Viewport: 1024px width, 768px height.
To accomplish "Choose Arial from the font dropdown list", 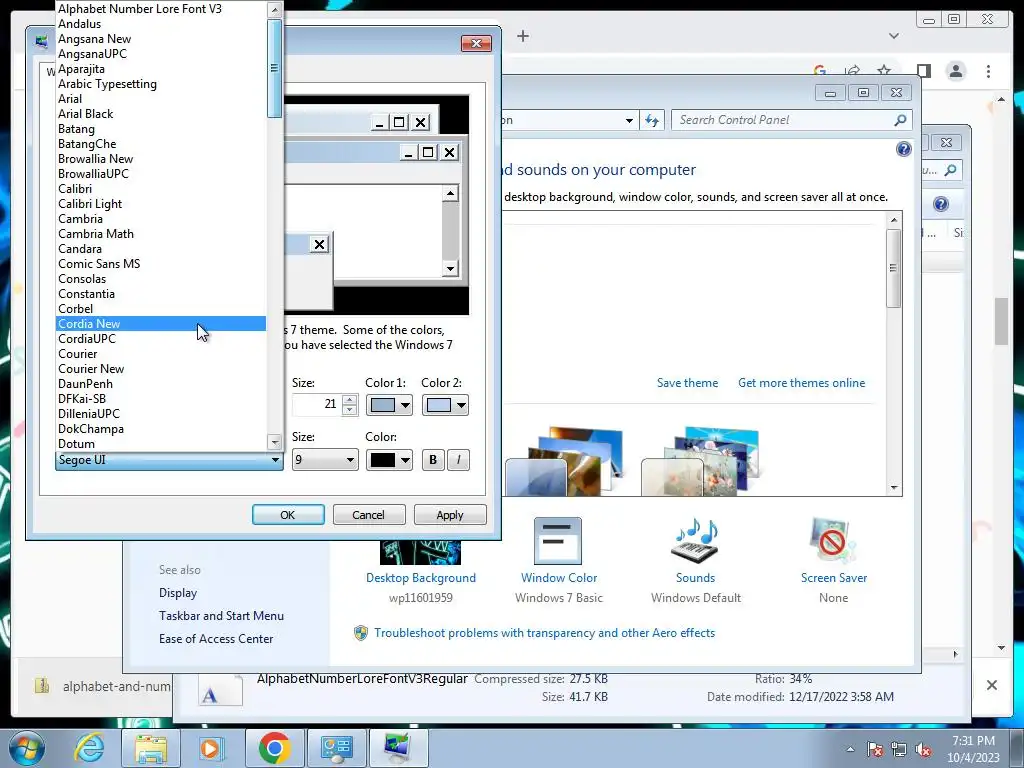I will click(x=161, y=99).
